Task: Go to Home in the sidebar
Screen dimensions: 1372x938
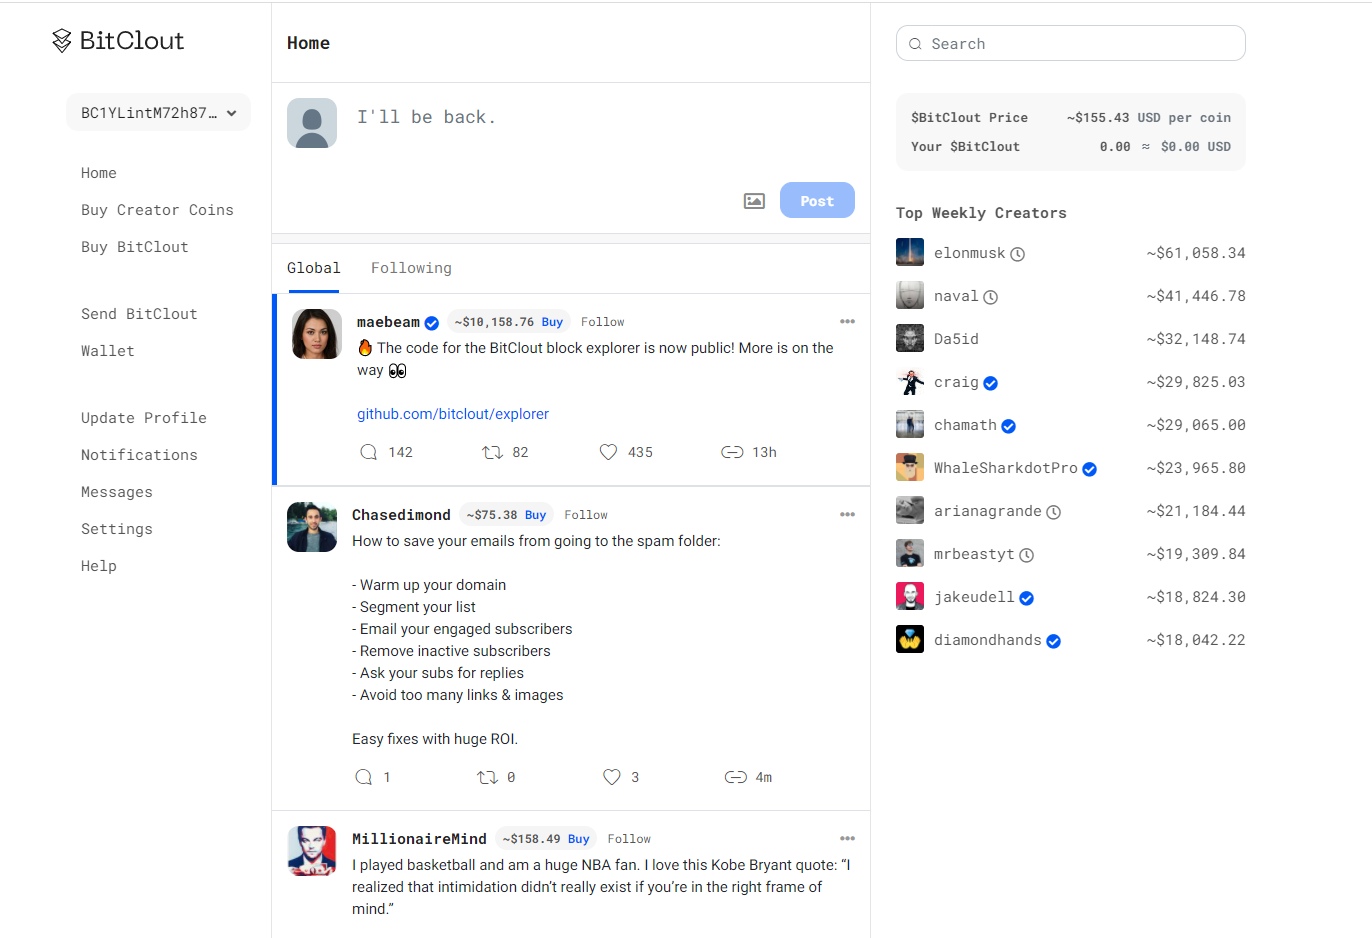Action: (x=99, y=173)
